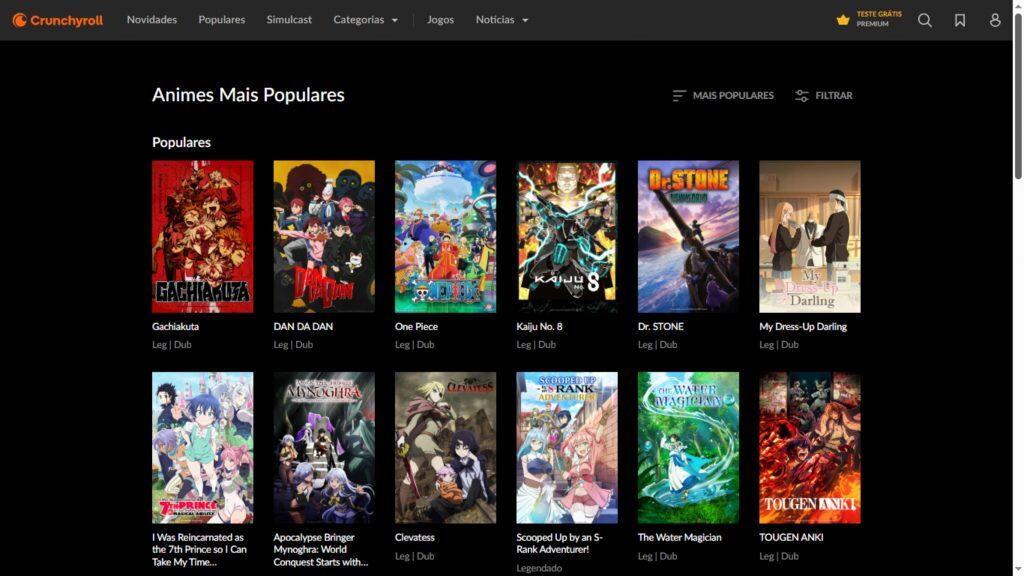Open the Kaiju No. 8 poster
Screen dimensions: 1024x576
567,236
